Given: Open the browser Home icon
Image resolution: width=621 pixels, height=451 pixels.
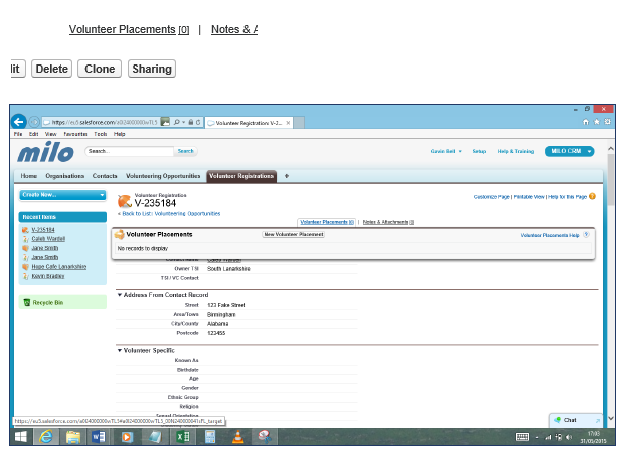Looking at the screenshot, I should click(x=586, y=122).
